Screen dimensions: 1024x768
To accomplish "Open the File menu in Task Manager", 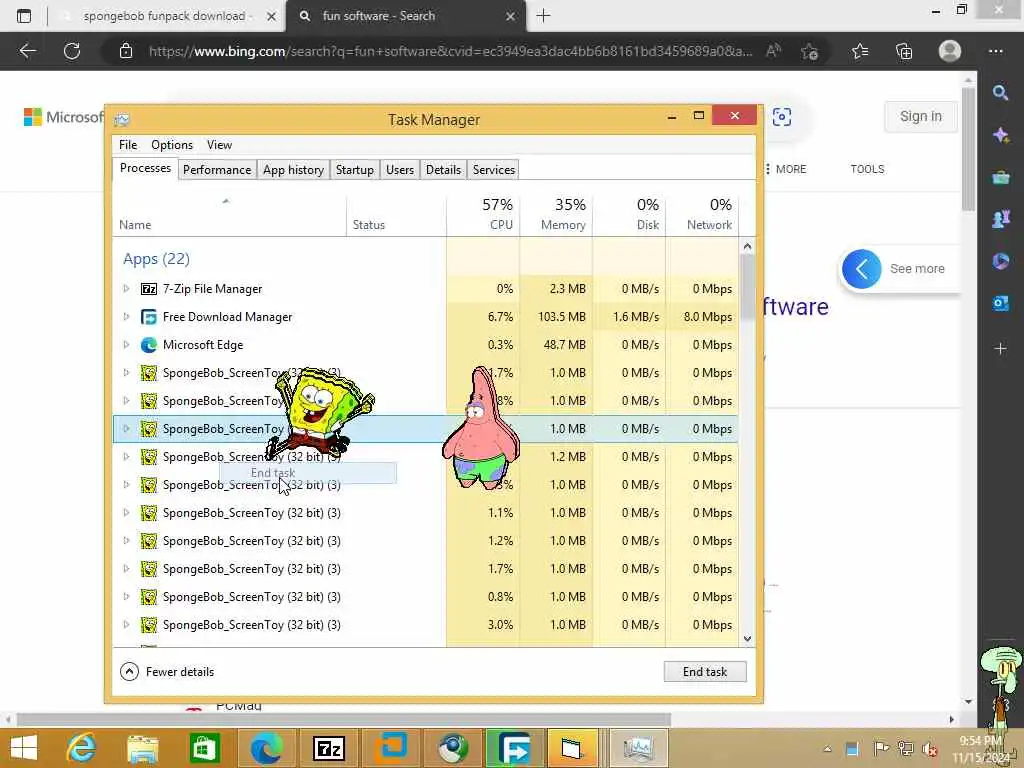I will click(128, 145).
